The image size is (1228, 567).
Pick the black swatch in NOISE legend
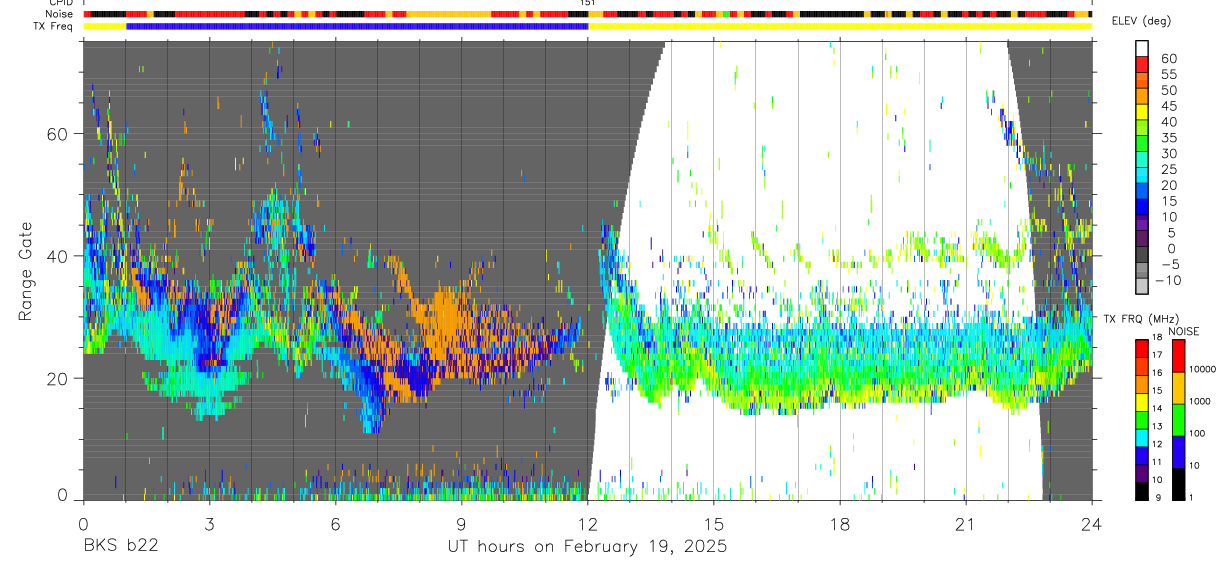1177,484
